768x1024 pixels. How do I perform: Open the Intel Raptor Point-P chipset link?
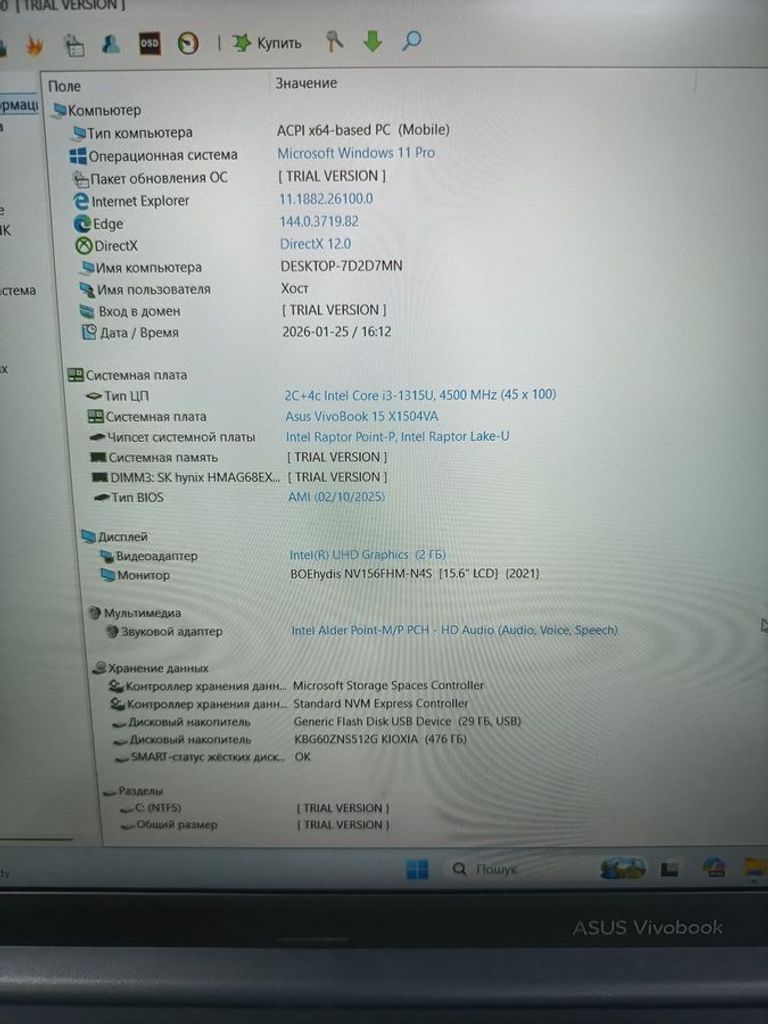397,436
